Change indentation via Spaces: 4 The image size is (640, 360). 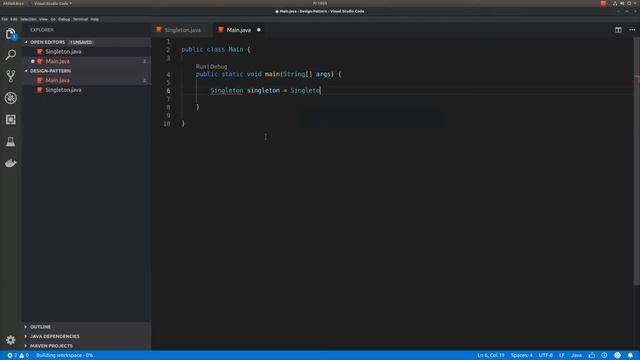(522, 356)
